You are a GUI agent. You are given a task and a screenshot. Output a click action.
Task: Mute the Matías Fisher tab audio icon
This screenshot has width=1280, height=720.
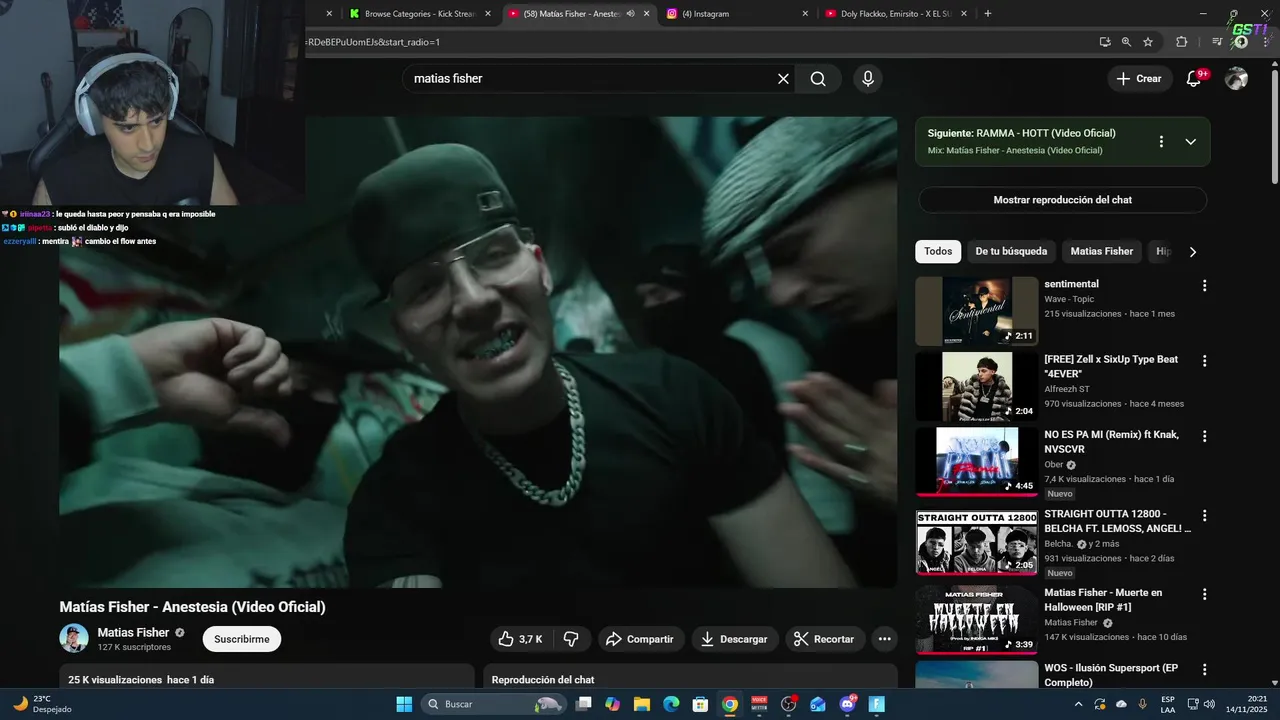pos(630,14)
